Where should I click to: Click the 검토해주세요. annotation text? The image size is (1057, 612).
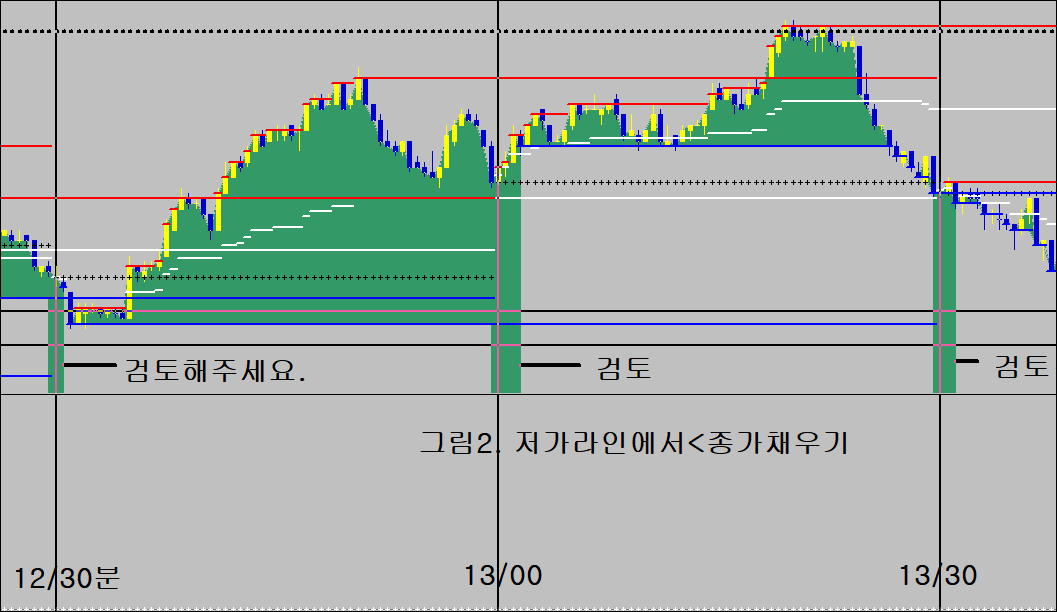pyautogui.click(x=215, y=370)
